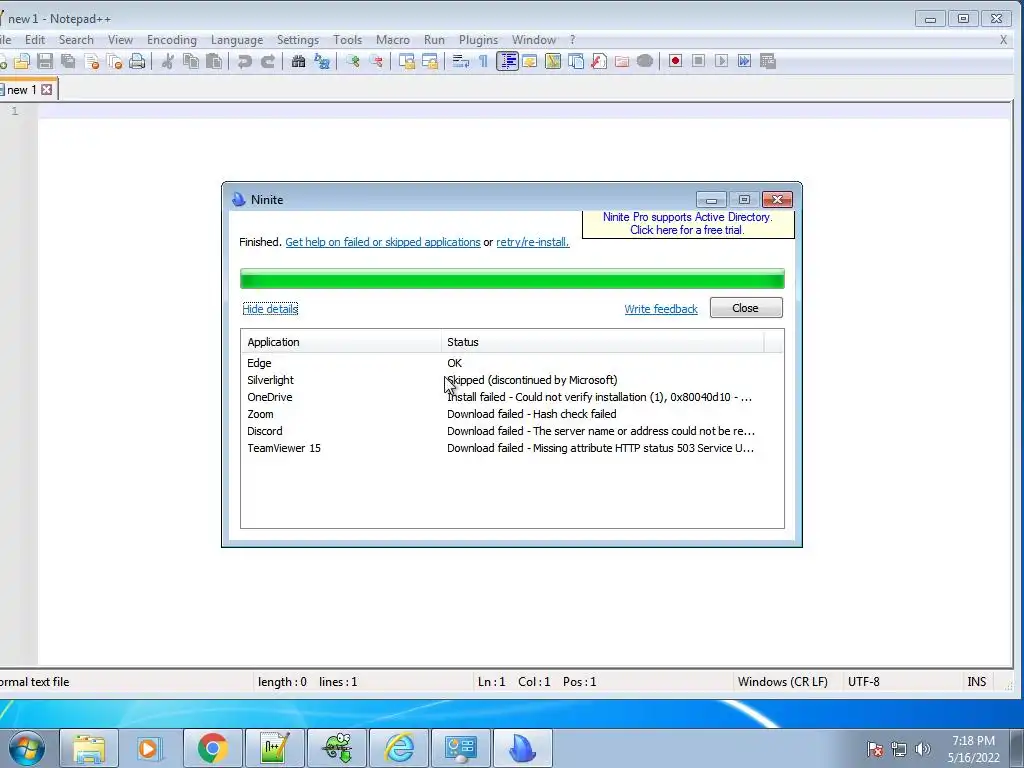Click the Print icon in Notepad++ toolbar

(x=137, y=61)
